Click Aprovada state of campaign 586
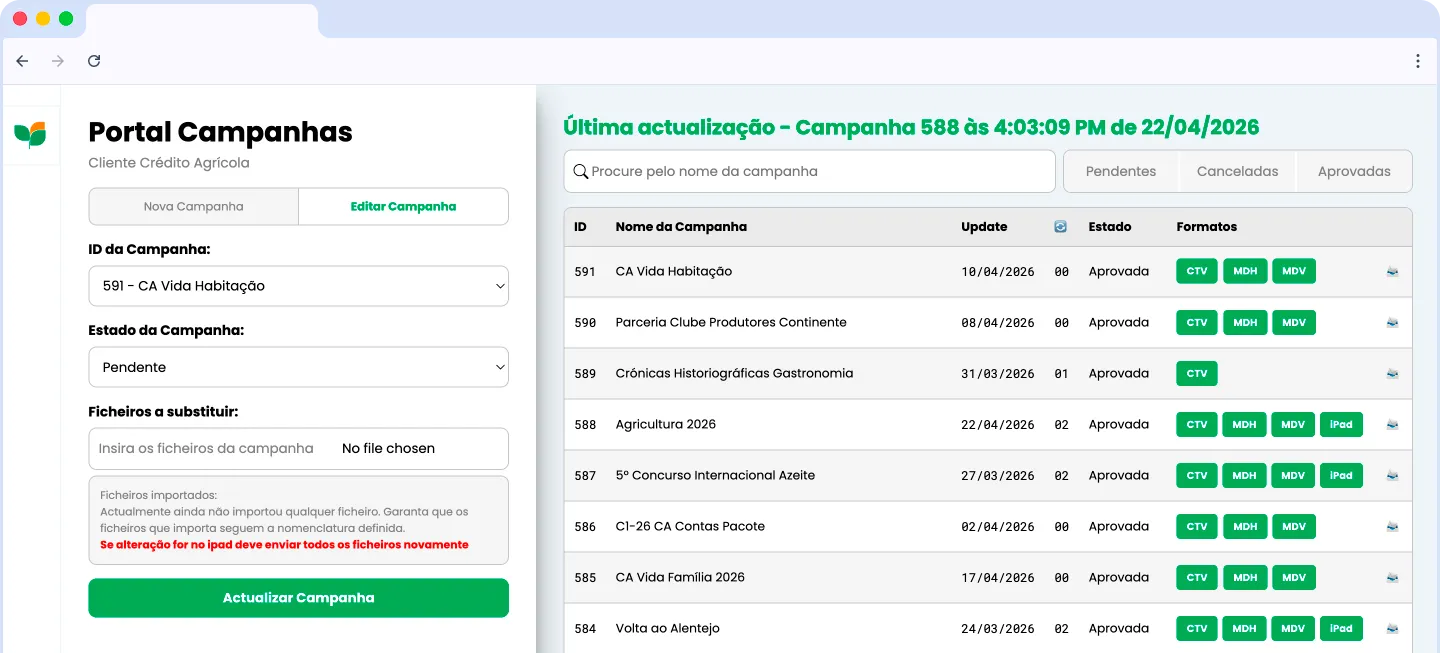The width and height of the screenshot is (1440, 653). click(1119, 527)
